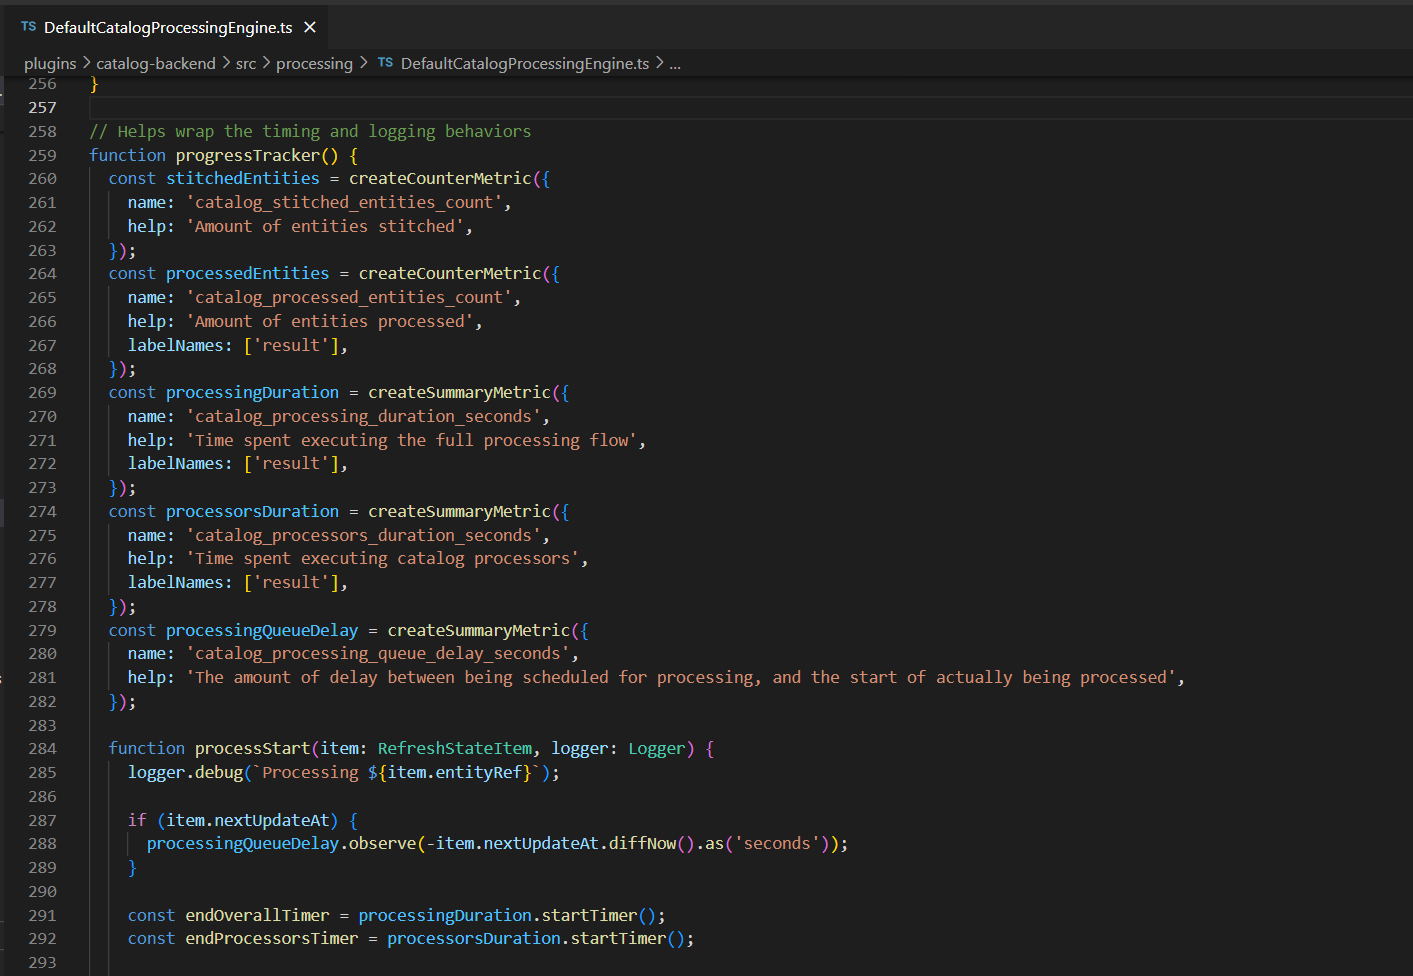The image size is (1413, 976).
Task: Click the empty area of the tab bar
Action: [800, 27]
